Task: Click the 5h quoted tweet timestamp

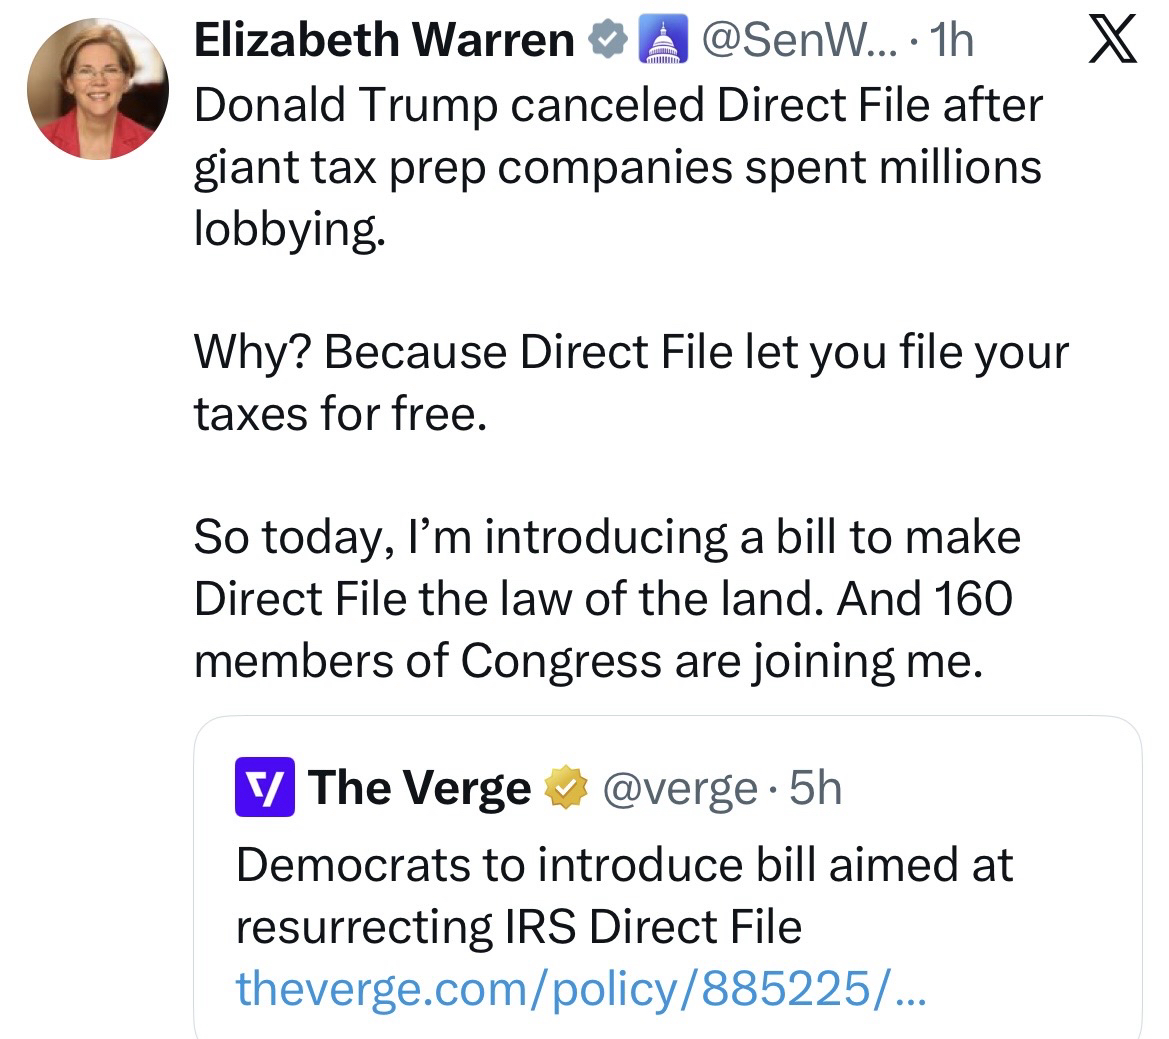Action: click(x=815, y=789)
